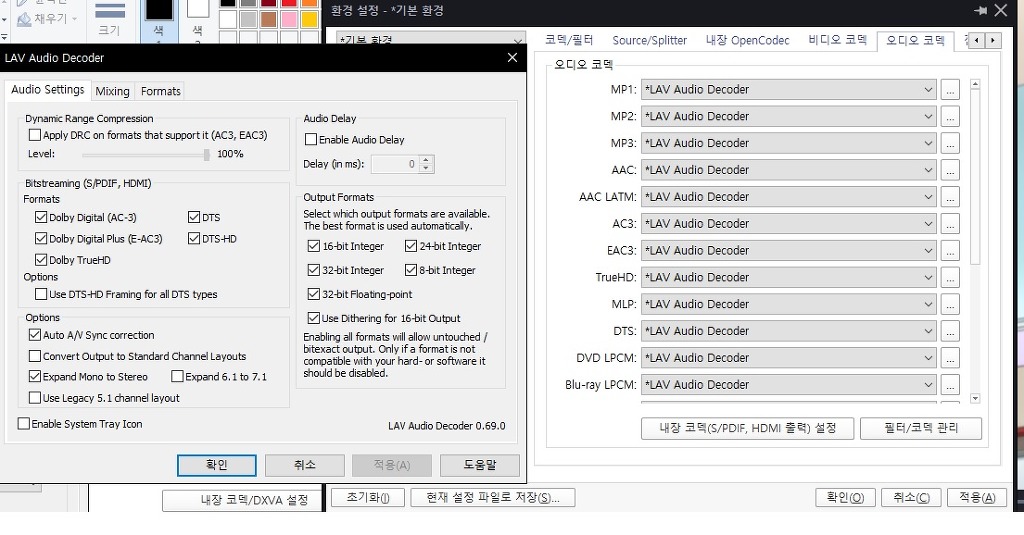Uncheck DTS-HD bitstreaming checkbox

[194, 238]
